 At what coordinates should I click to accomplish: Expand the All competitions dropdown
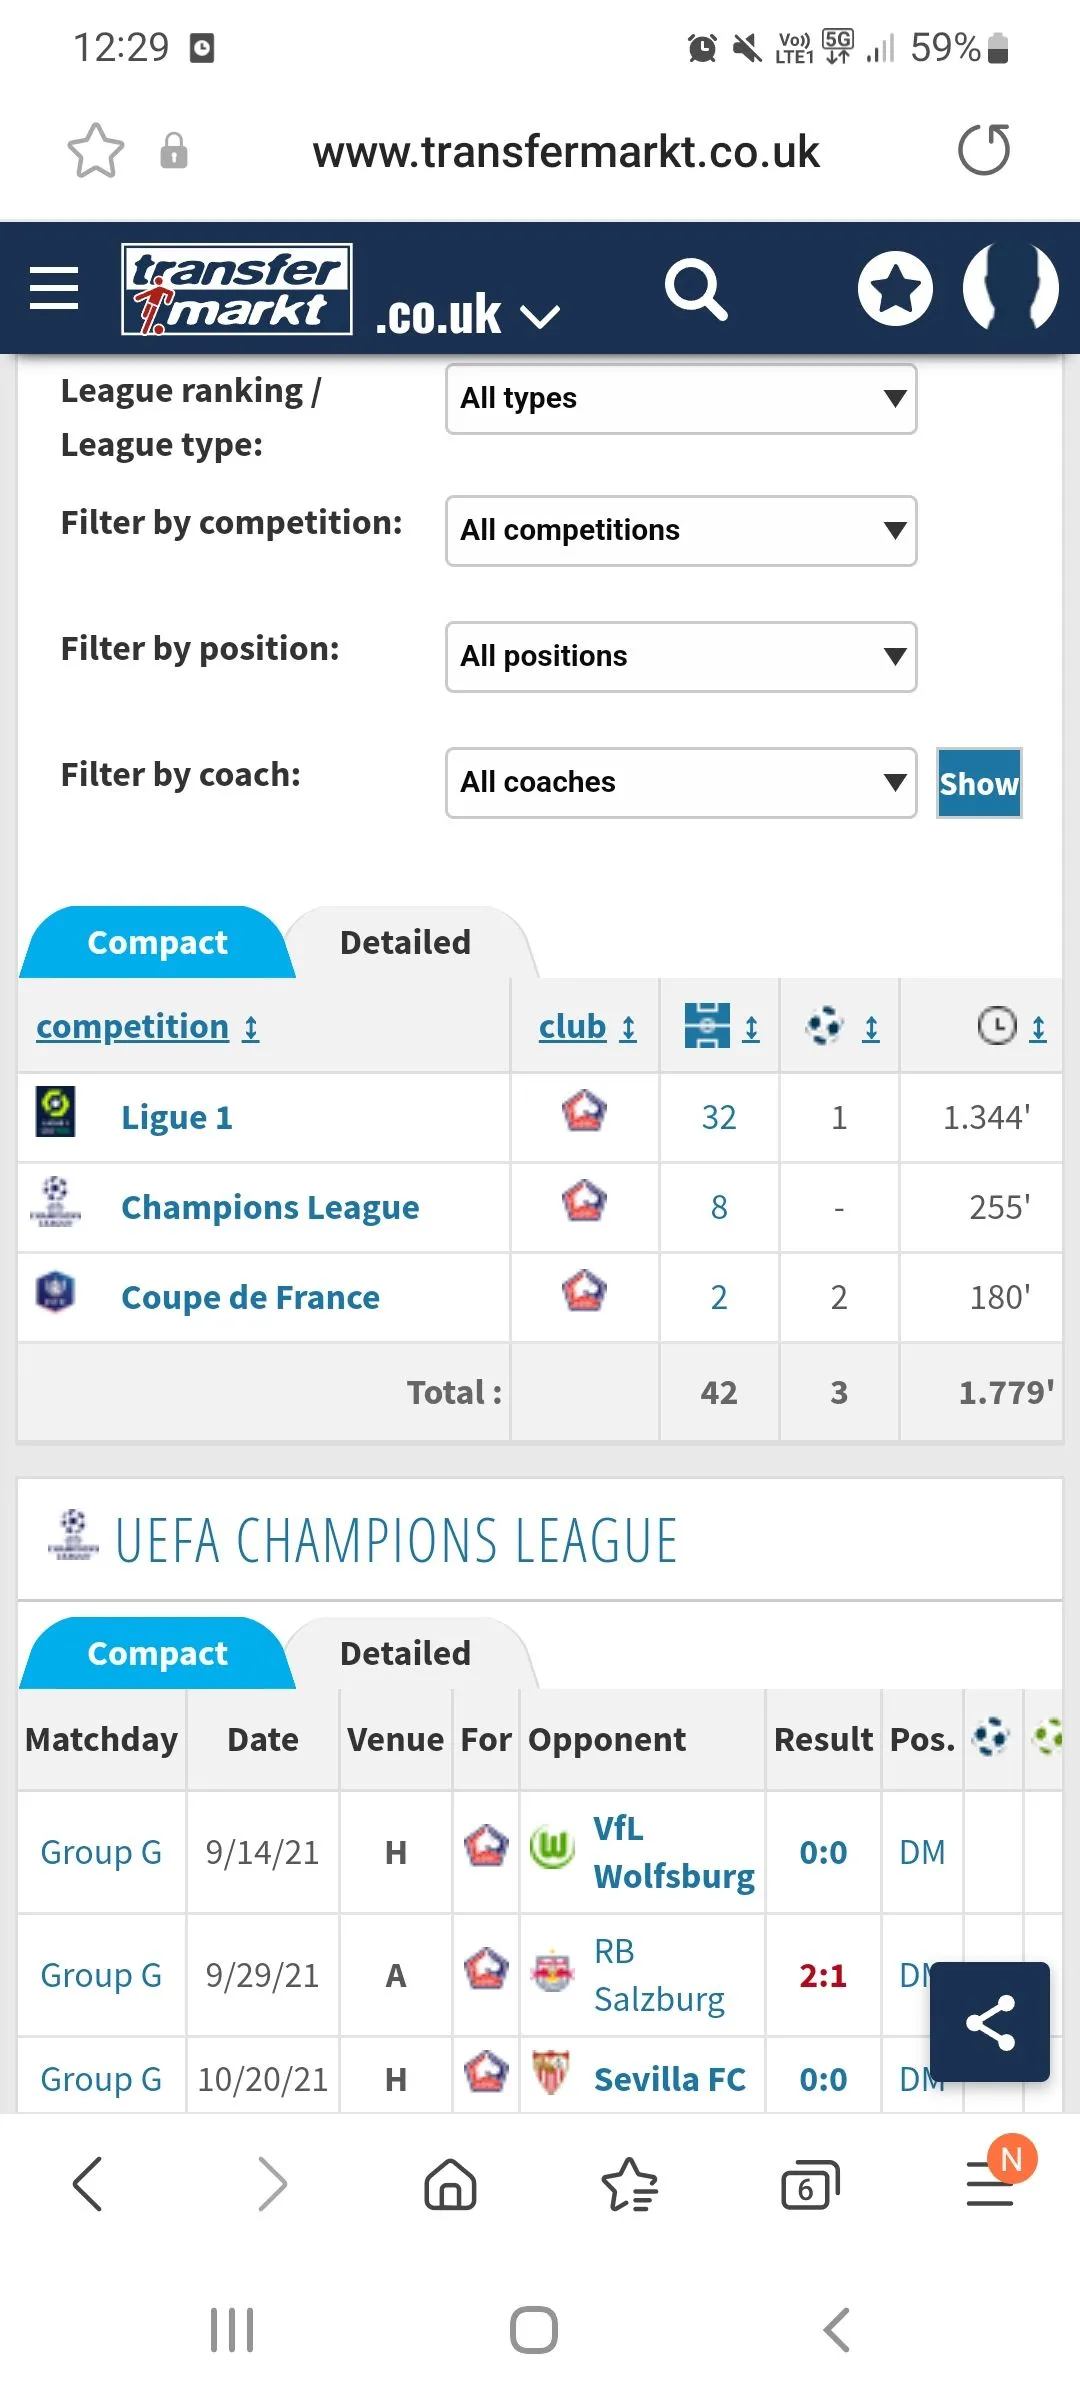tap(681, 530)
